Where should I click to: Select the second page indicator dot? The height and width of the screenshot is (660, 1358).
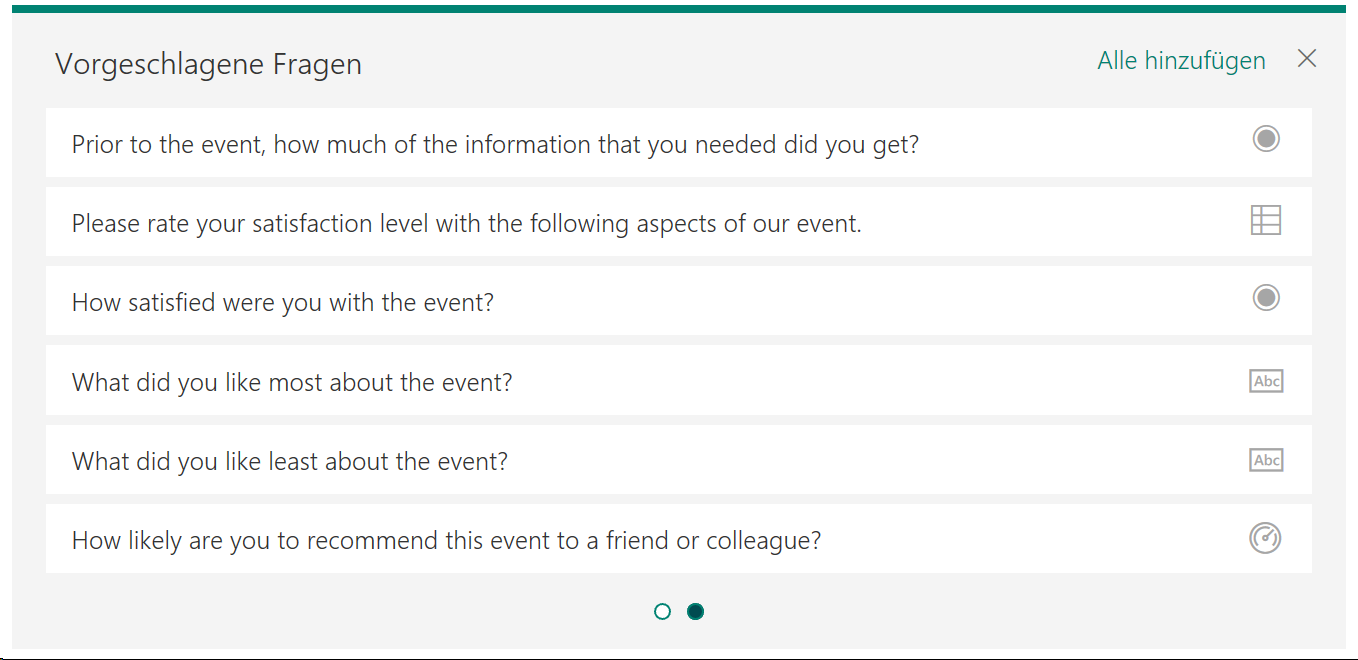[696, 611]
